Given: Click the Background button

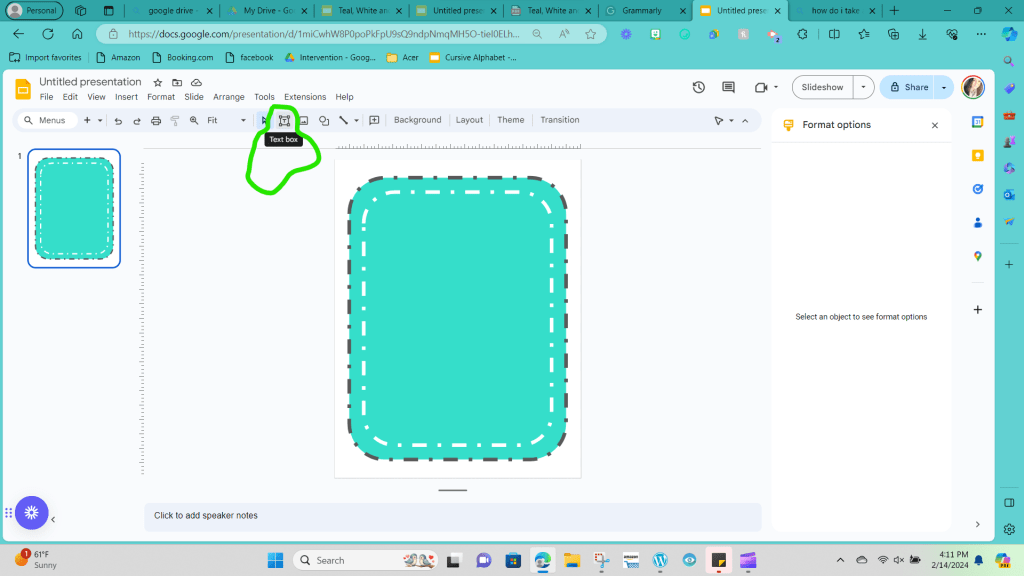Looking at the screenshot, I should (x=417, y=120).
